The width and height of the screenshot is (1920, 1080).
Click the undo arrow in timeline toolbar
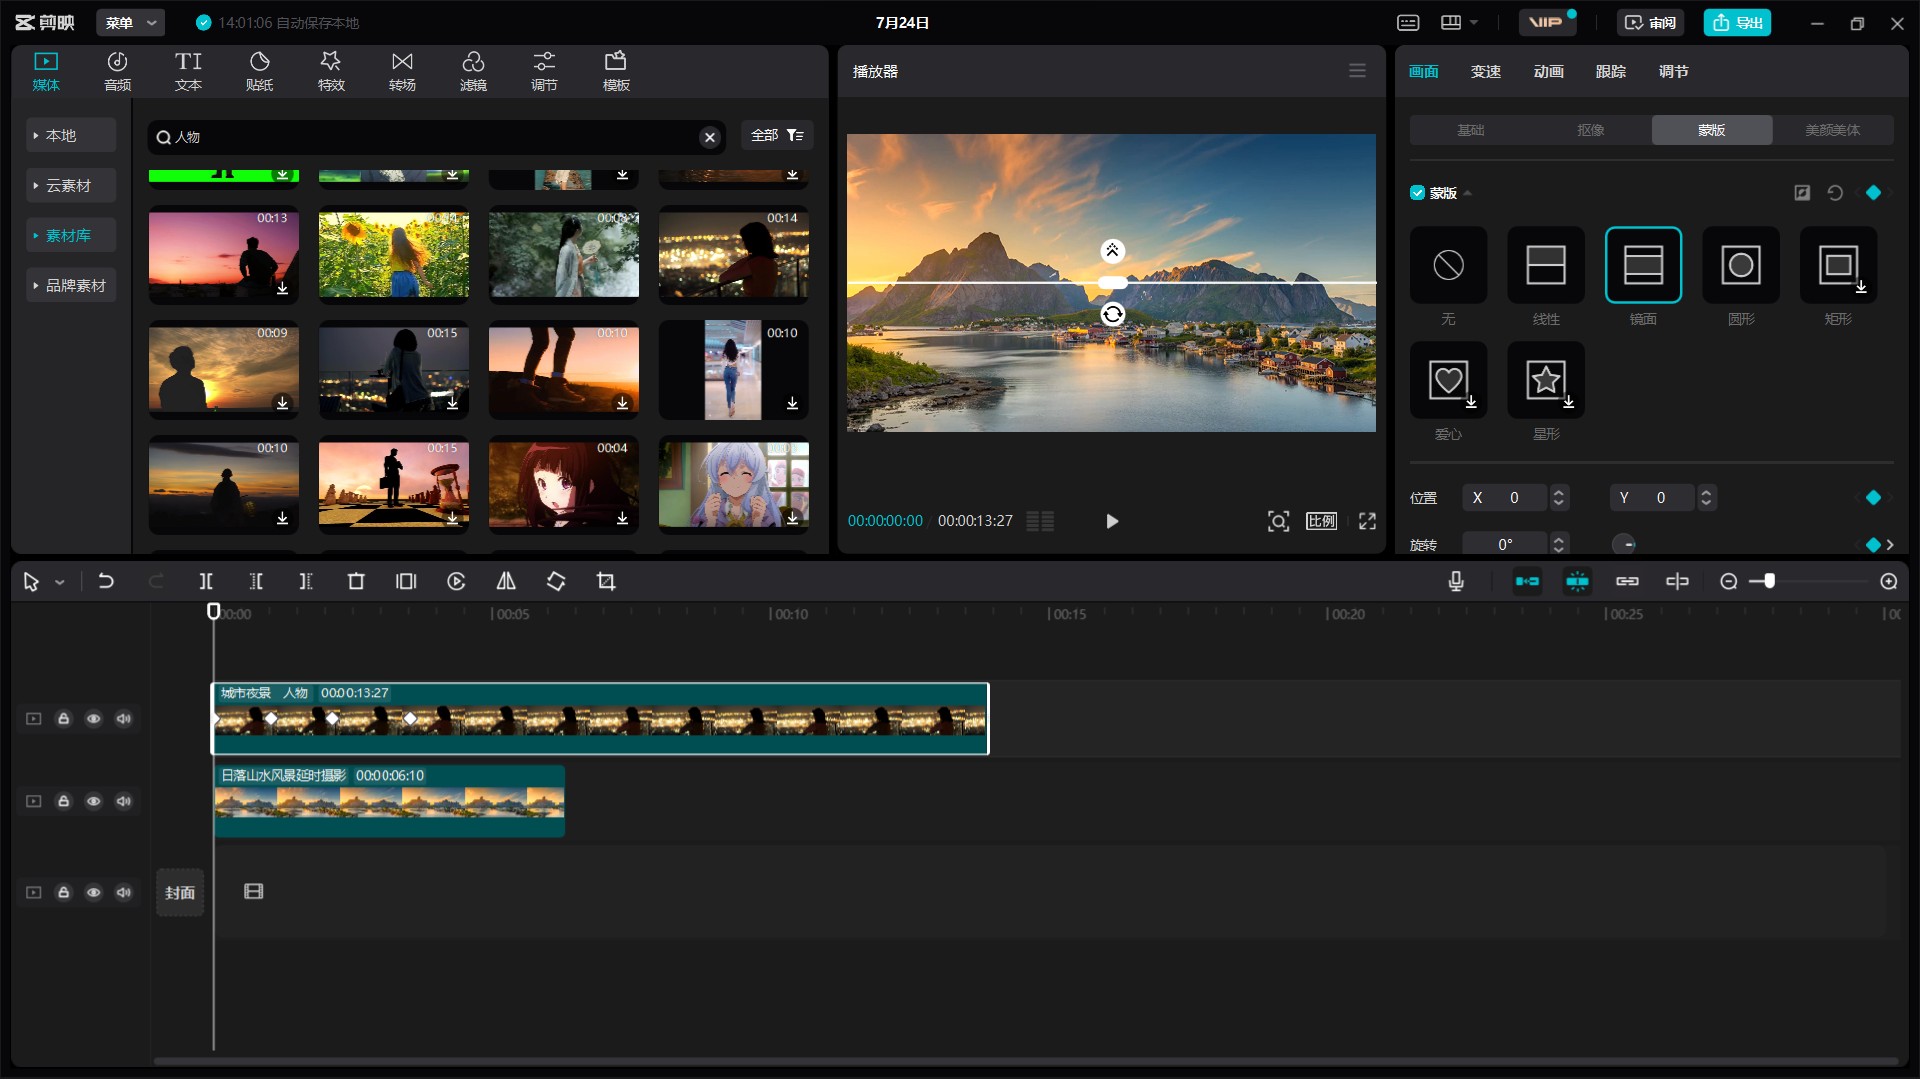pos(106,581)
